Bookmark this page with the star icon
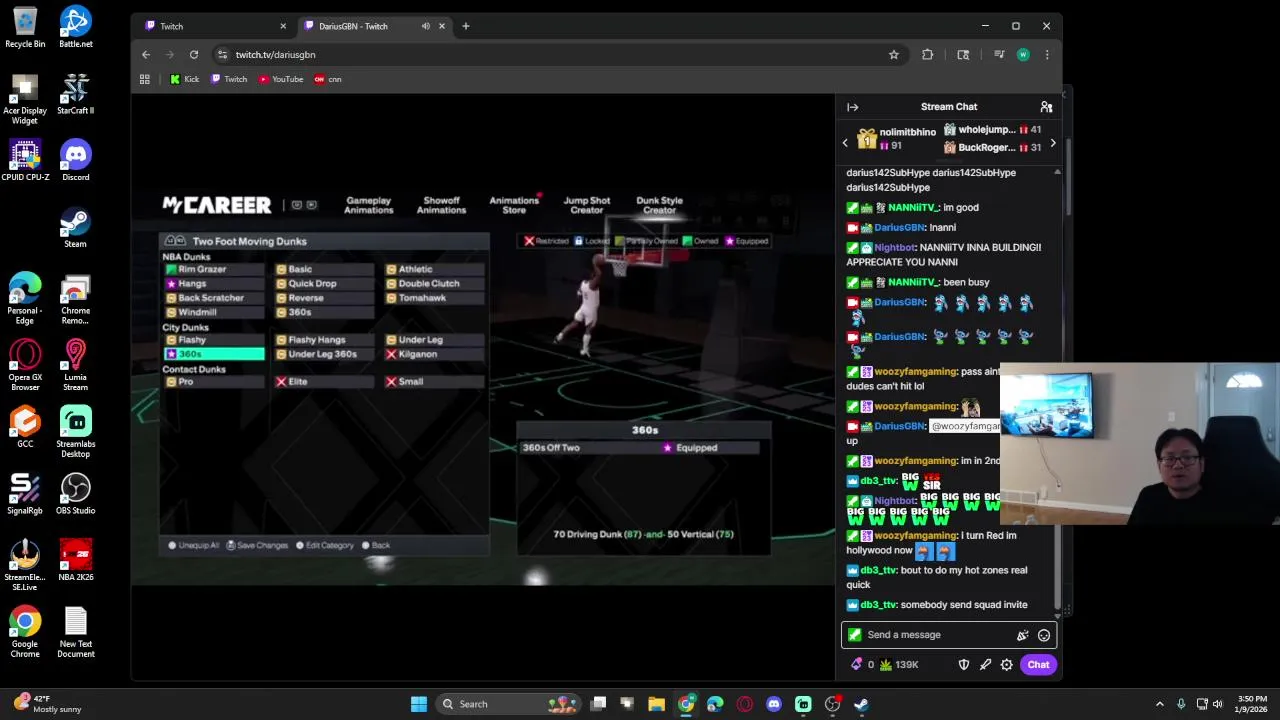This screenshot has width=1280, height=720. 894,55
